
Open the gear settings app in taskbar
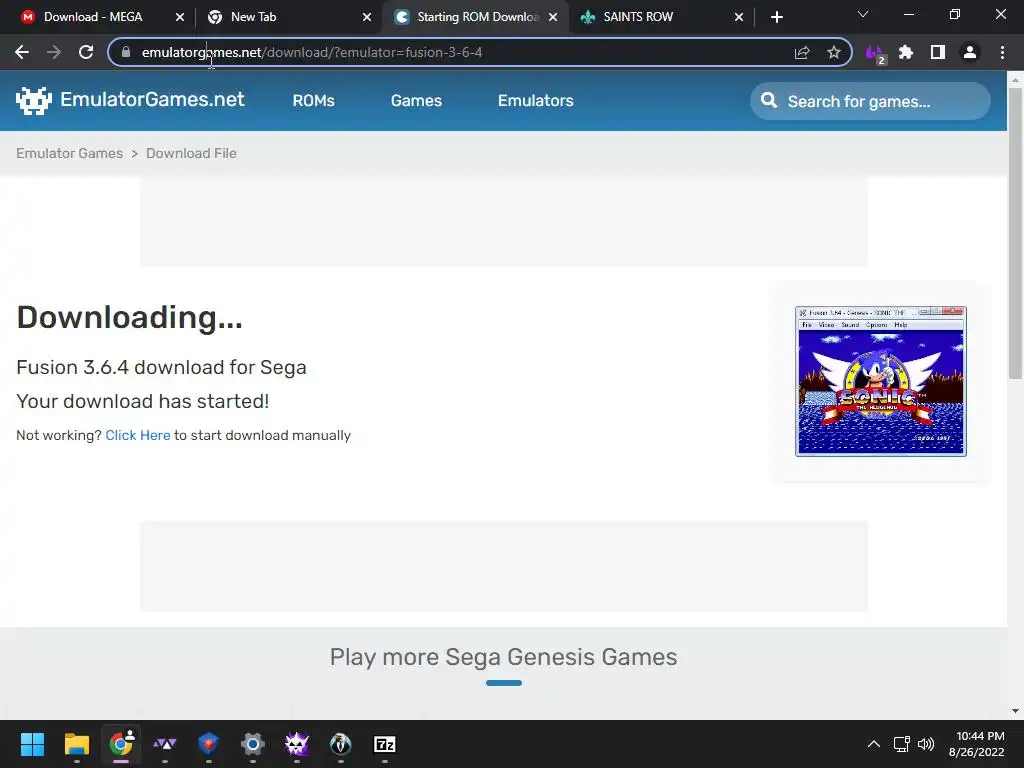coord(253,744)
